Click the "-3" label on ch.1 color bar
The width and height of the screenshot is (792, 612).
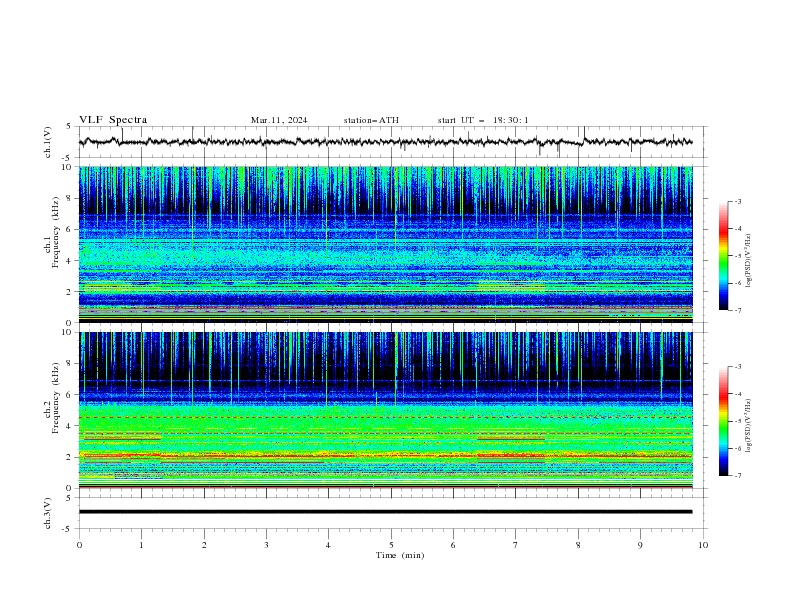pos(737,201)
